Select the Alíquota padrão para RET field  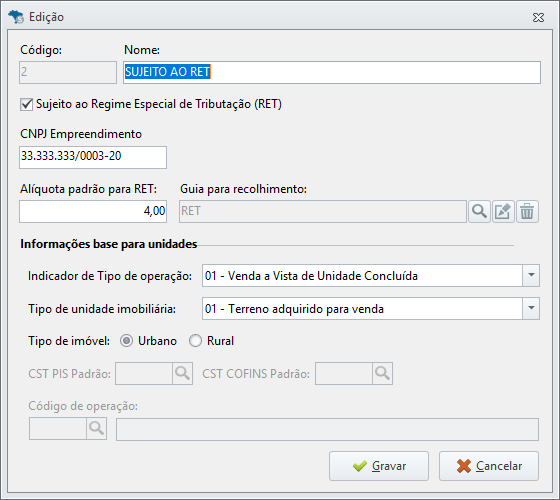tap(93, 211)
